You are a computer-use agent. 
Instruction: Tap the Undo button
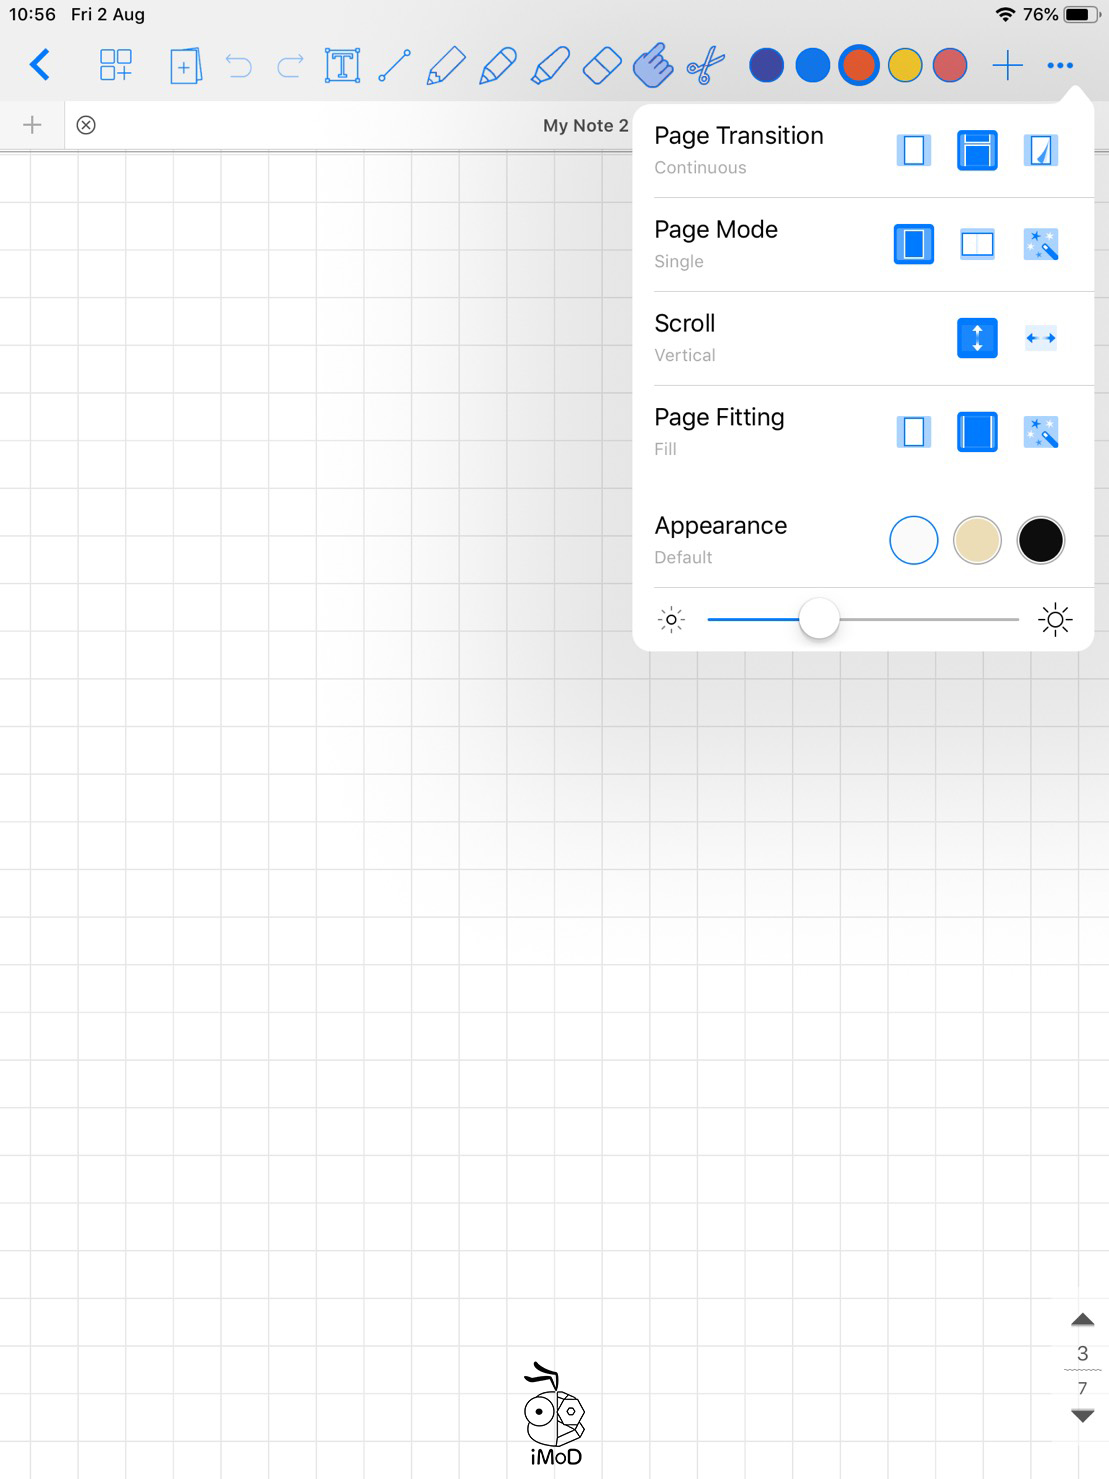239,64
